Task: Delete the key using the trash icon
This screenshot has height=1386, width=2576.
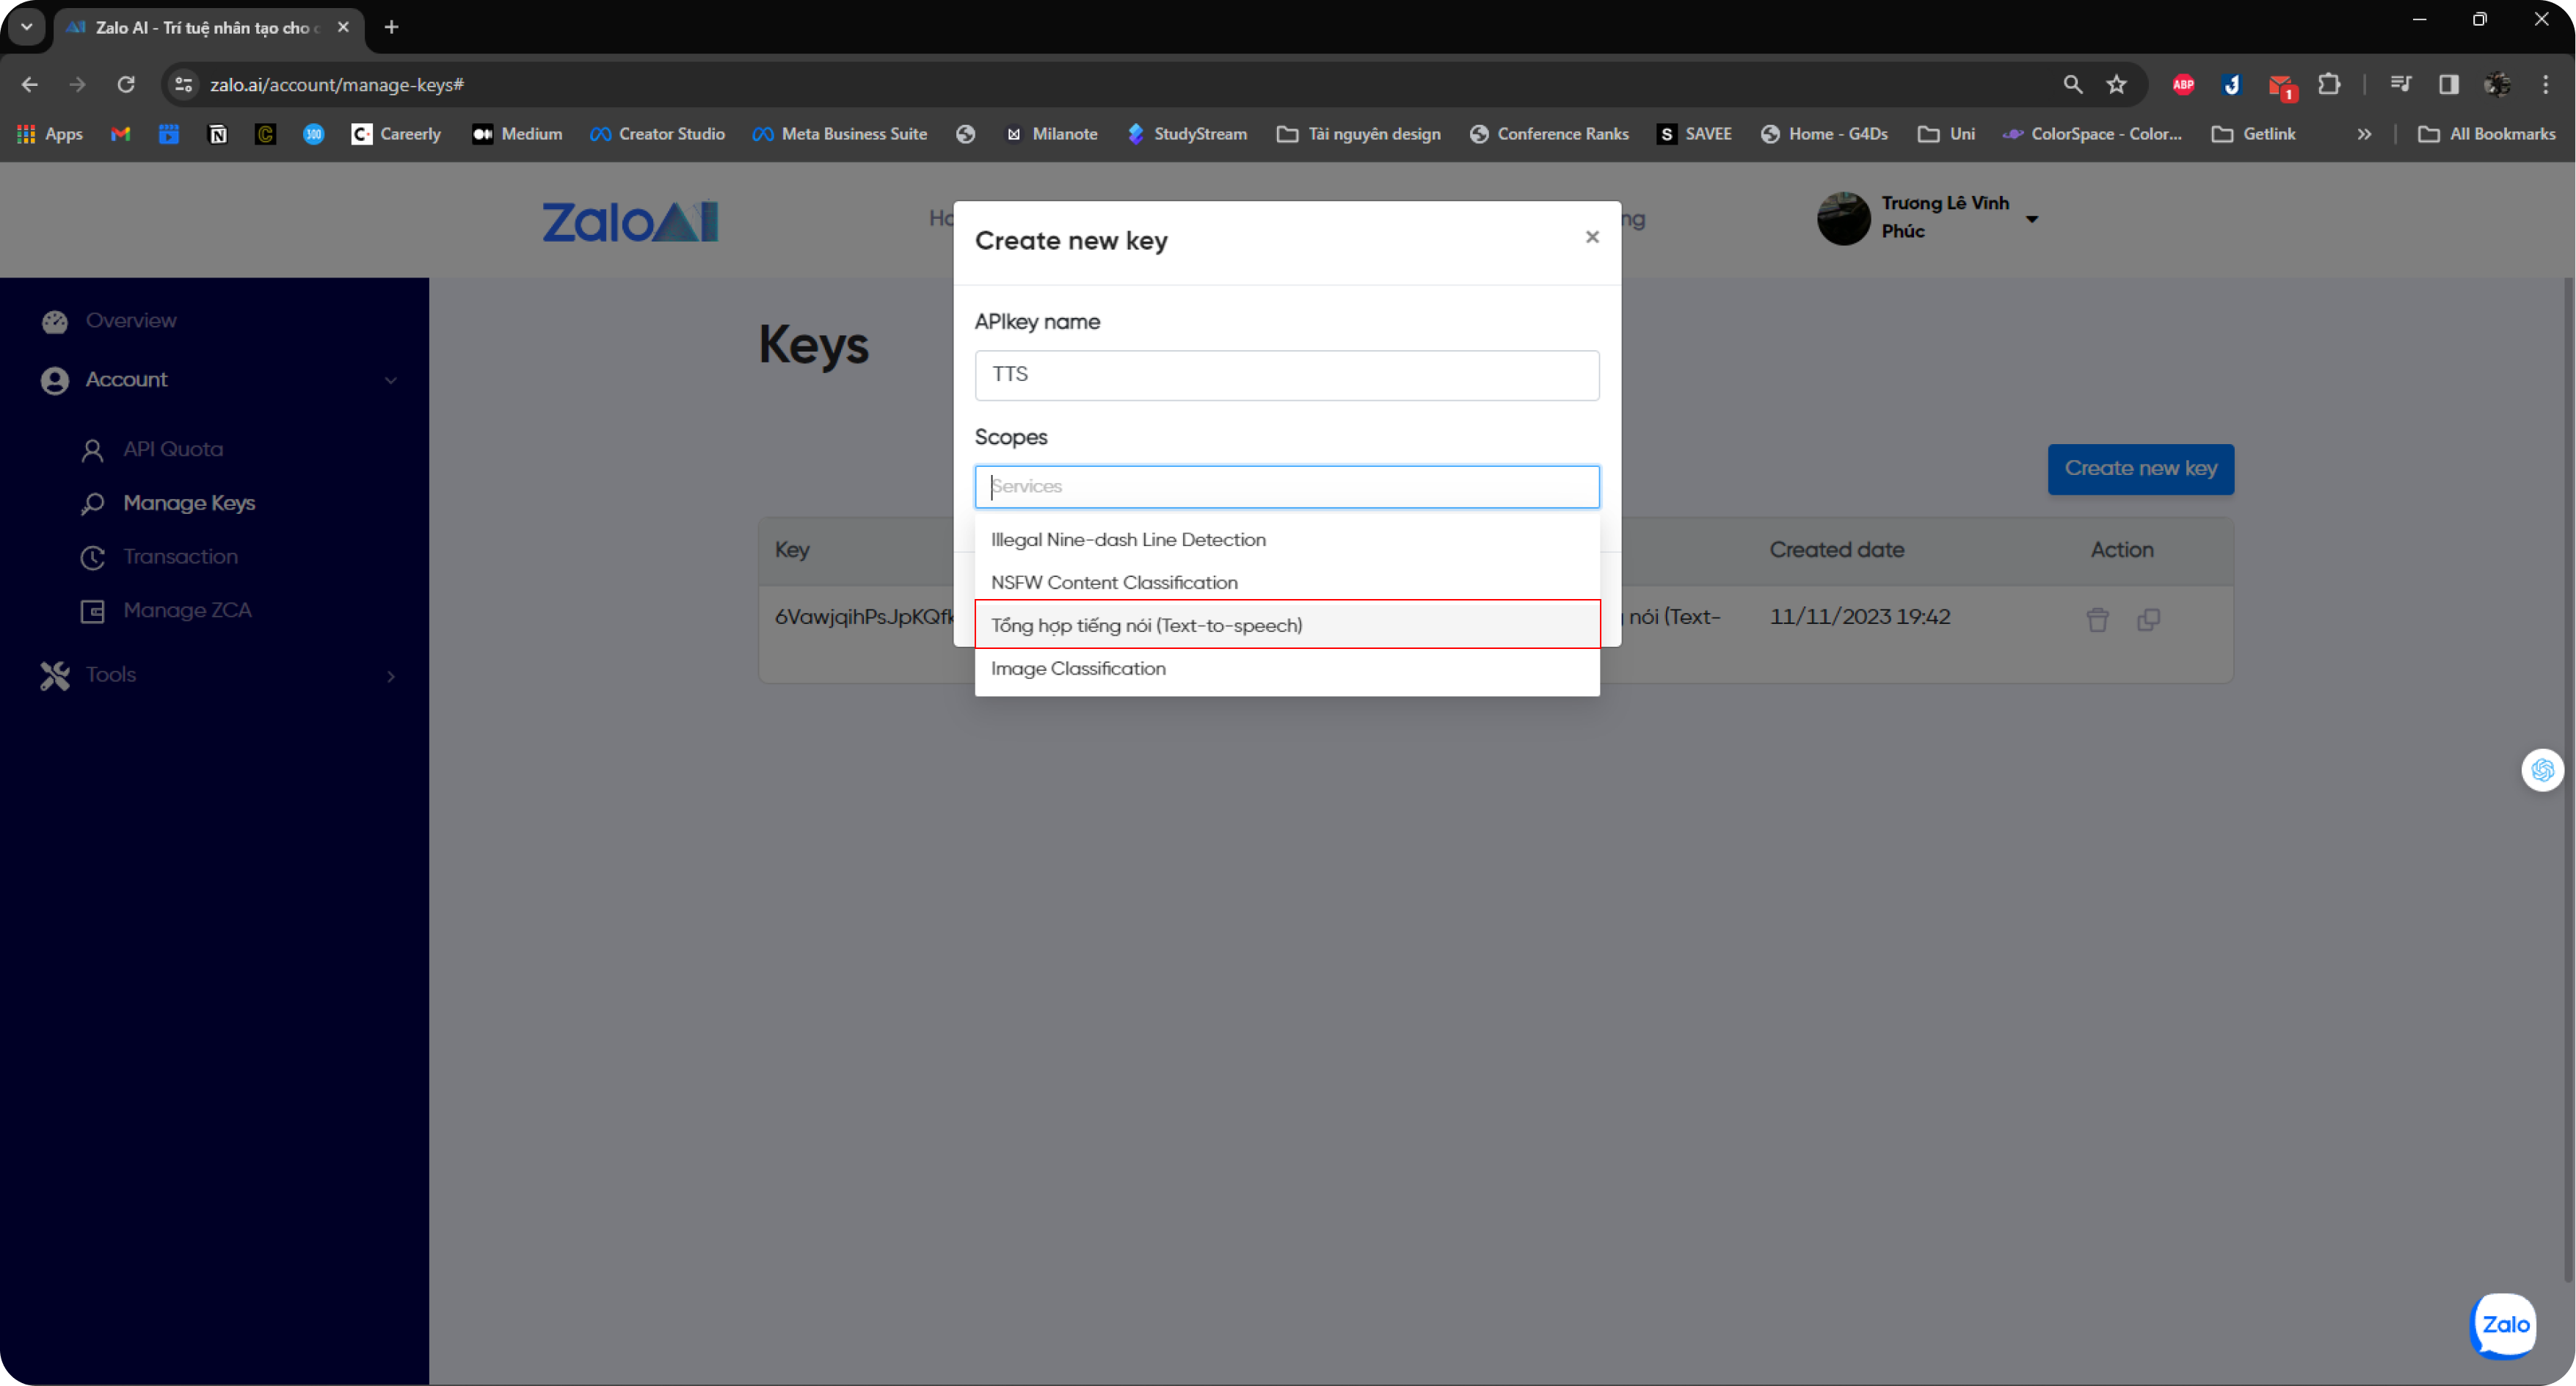Action: click(x=2098, y=620)
